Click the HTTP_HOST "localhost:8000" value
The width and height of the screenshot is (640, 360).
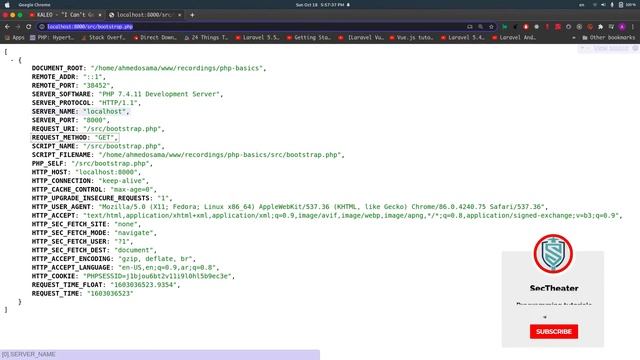(x=108, y=172)
